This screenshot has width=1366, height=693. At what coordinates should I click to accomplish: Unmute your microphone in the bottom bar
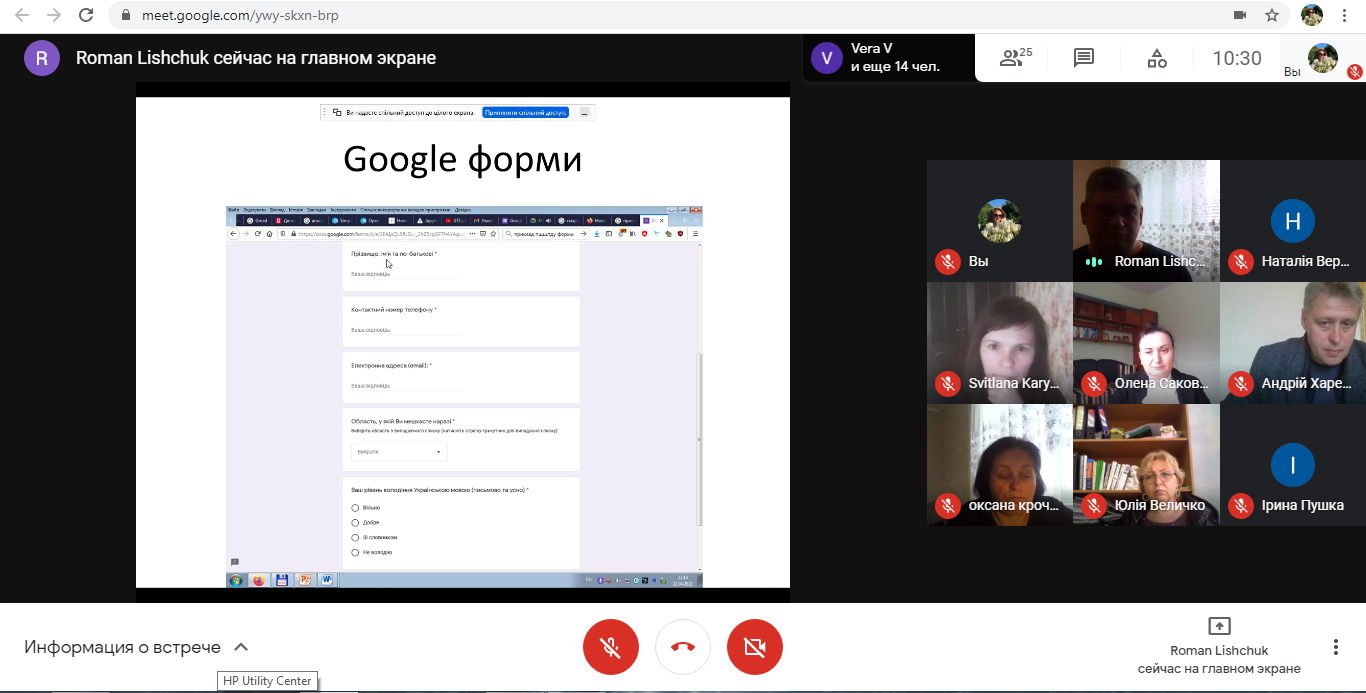(610, 647)
